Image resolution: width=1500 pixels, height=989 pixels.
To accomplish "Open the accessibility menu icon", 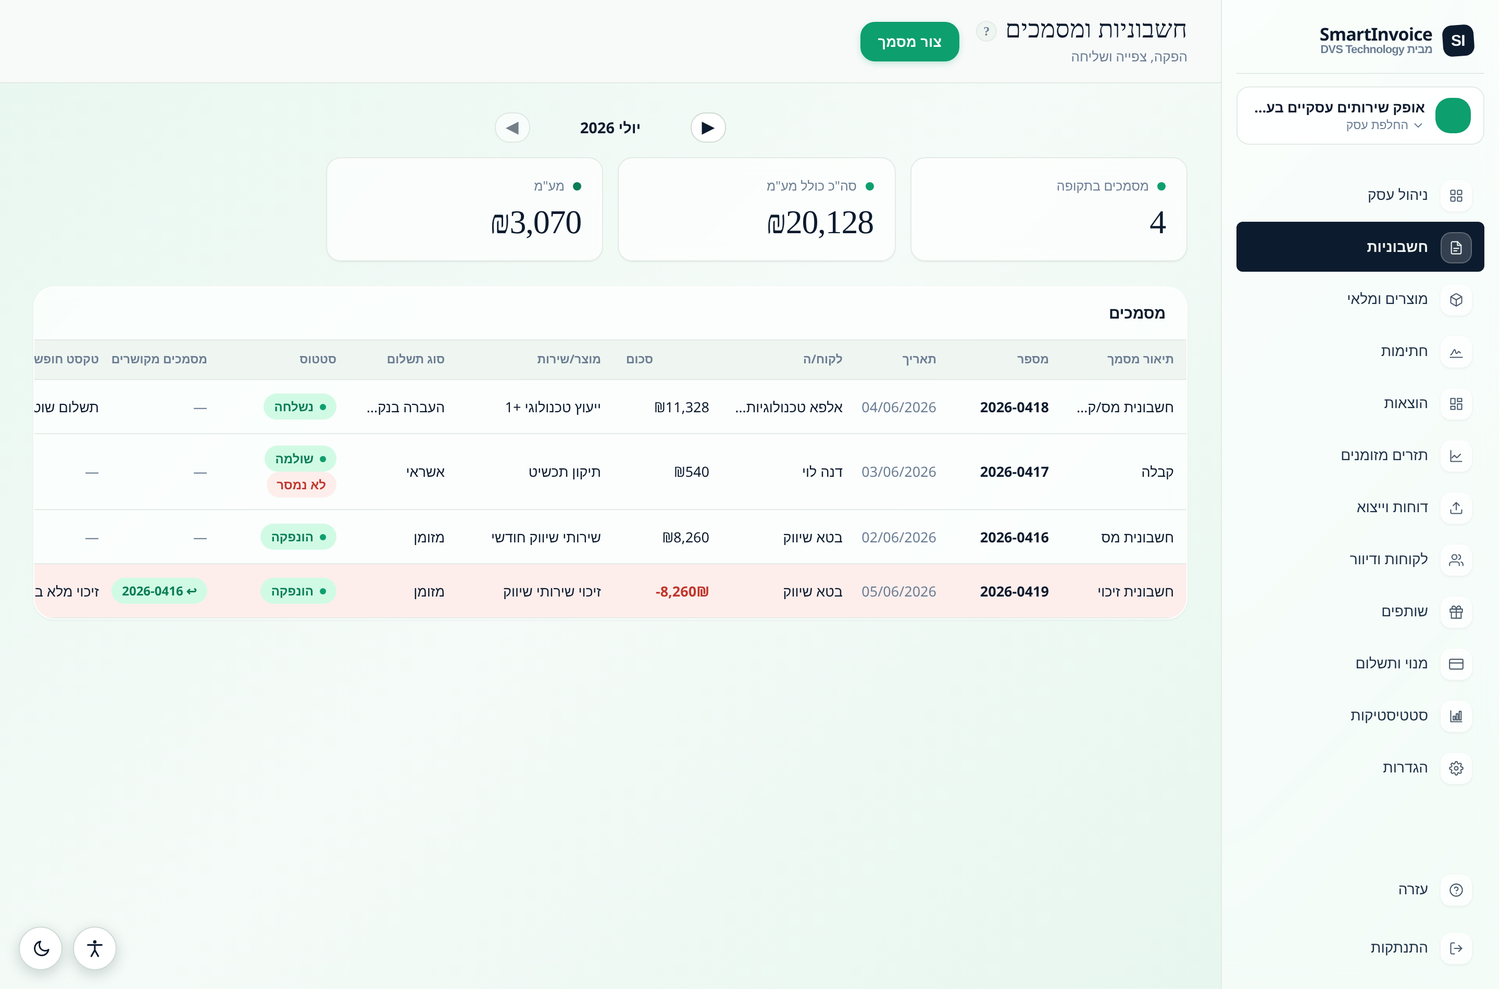I will pos(95,948).
